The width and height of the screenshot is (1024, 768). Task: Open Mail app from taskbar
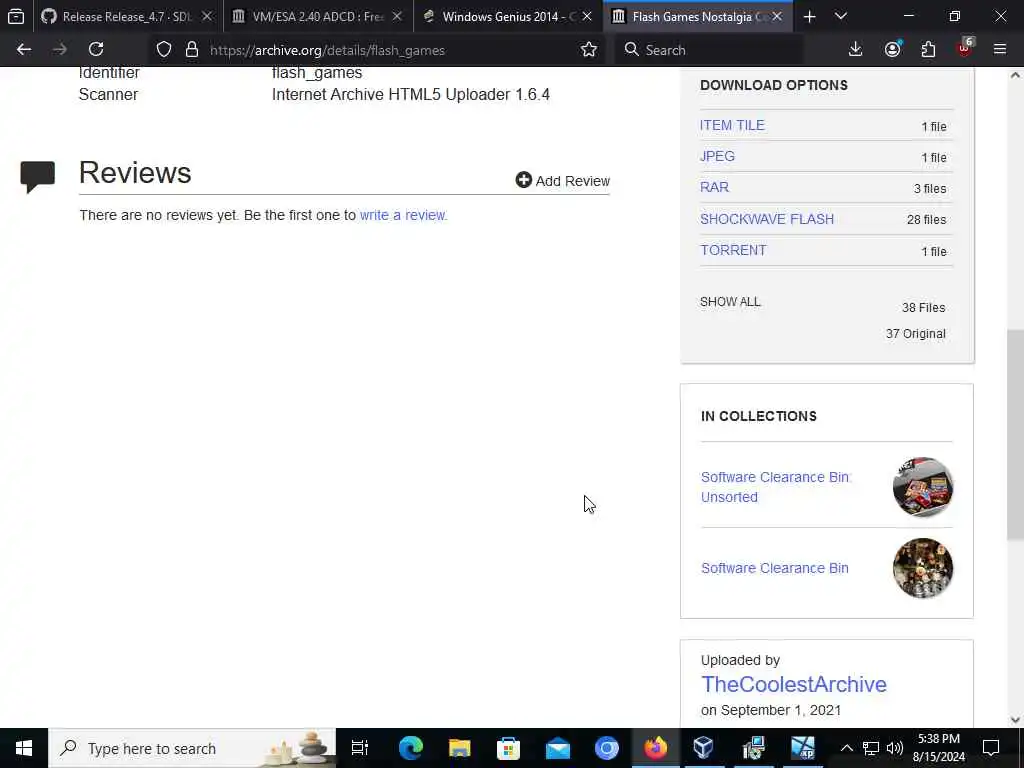[558, 748]
